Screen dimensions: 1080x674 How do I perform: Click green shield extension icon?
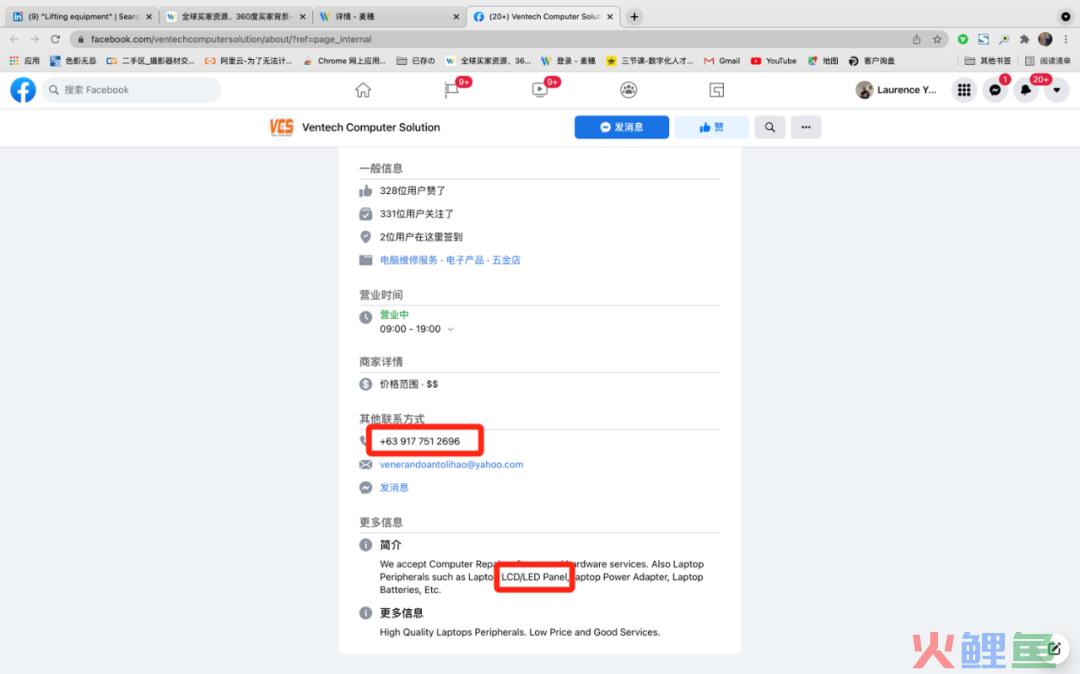coord(963,39)
